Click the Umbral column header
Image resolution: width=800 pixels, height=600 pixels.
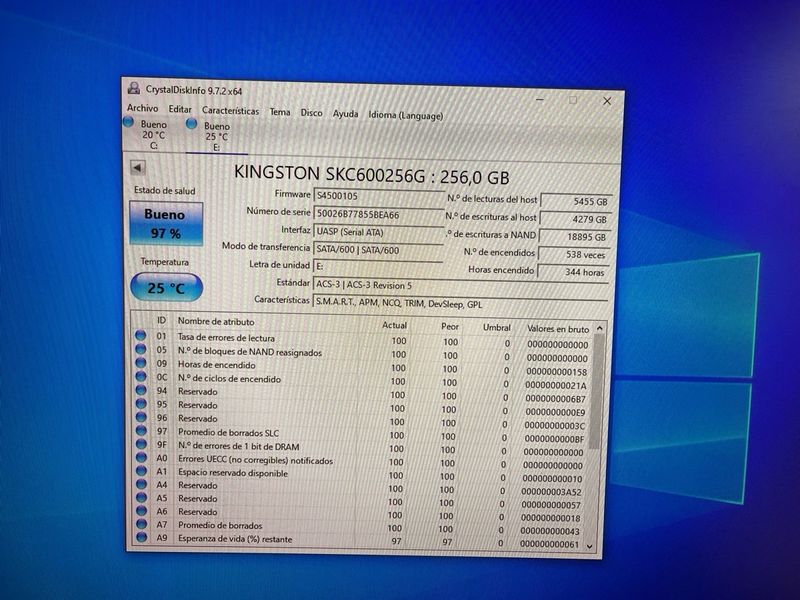(x=496, y=328)
